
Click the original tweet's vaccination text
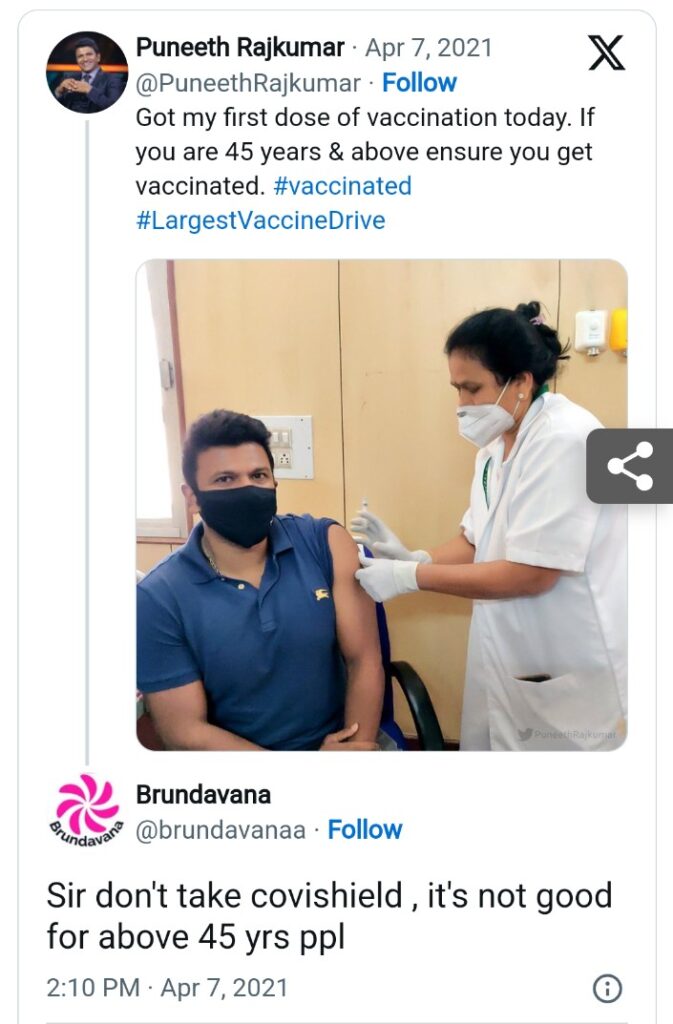[365, 152]
